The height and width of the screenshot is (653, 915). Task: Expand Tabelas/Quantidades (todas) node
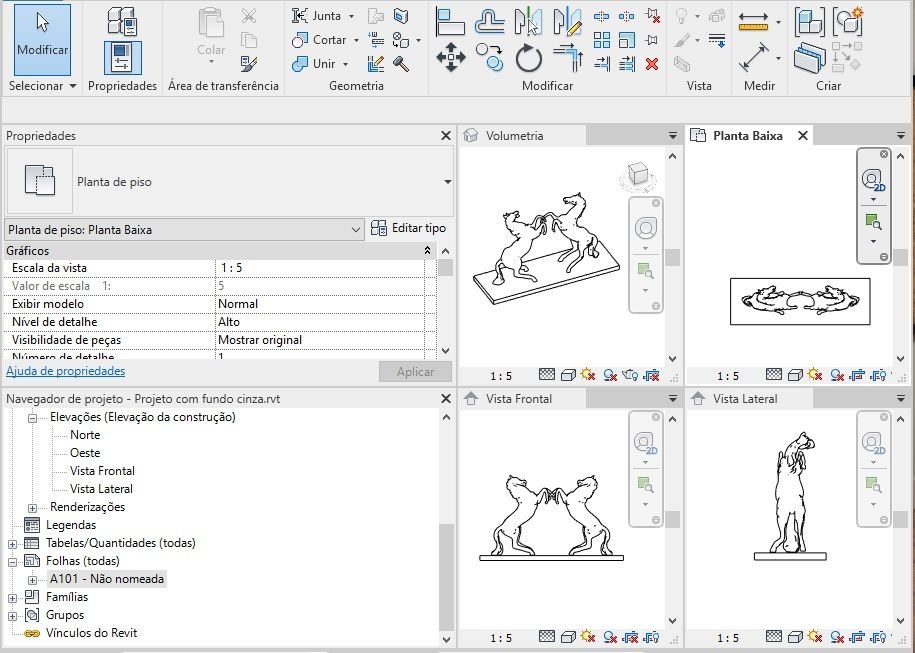click(x=12, y=544)
